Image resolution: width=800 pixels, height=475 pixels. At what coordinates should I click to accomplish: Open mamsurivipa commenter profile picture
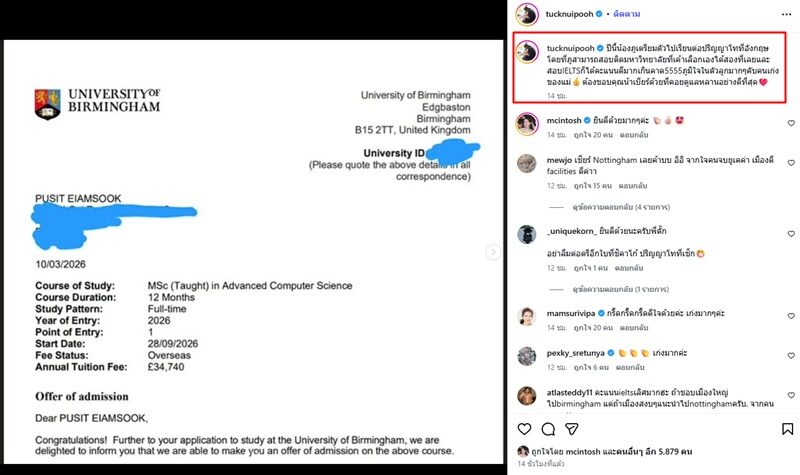527,316
